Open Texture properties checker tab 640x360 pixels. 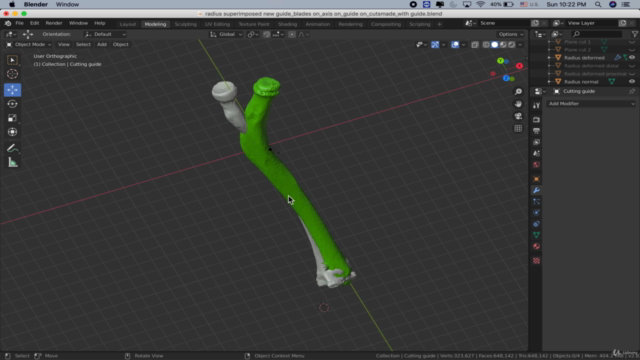(536, 260)
